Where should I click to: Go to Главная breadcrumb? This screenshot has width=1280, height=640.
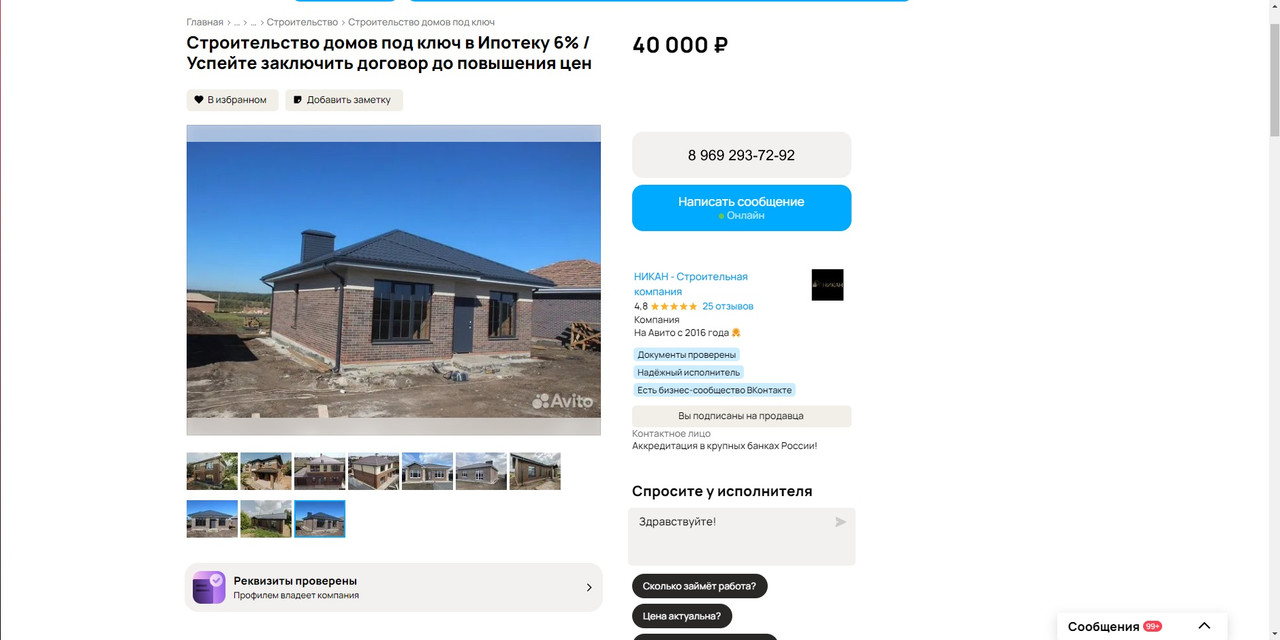[205, 22]
